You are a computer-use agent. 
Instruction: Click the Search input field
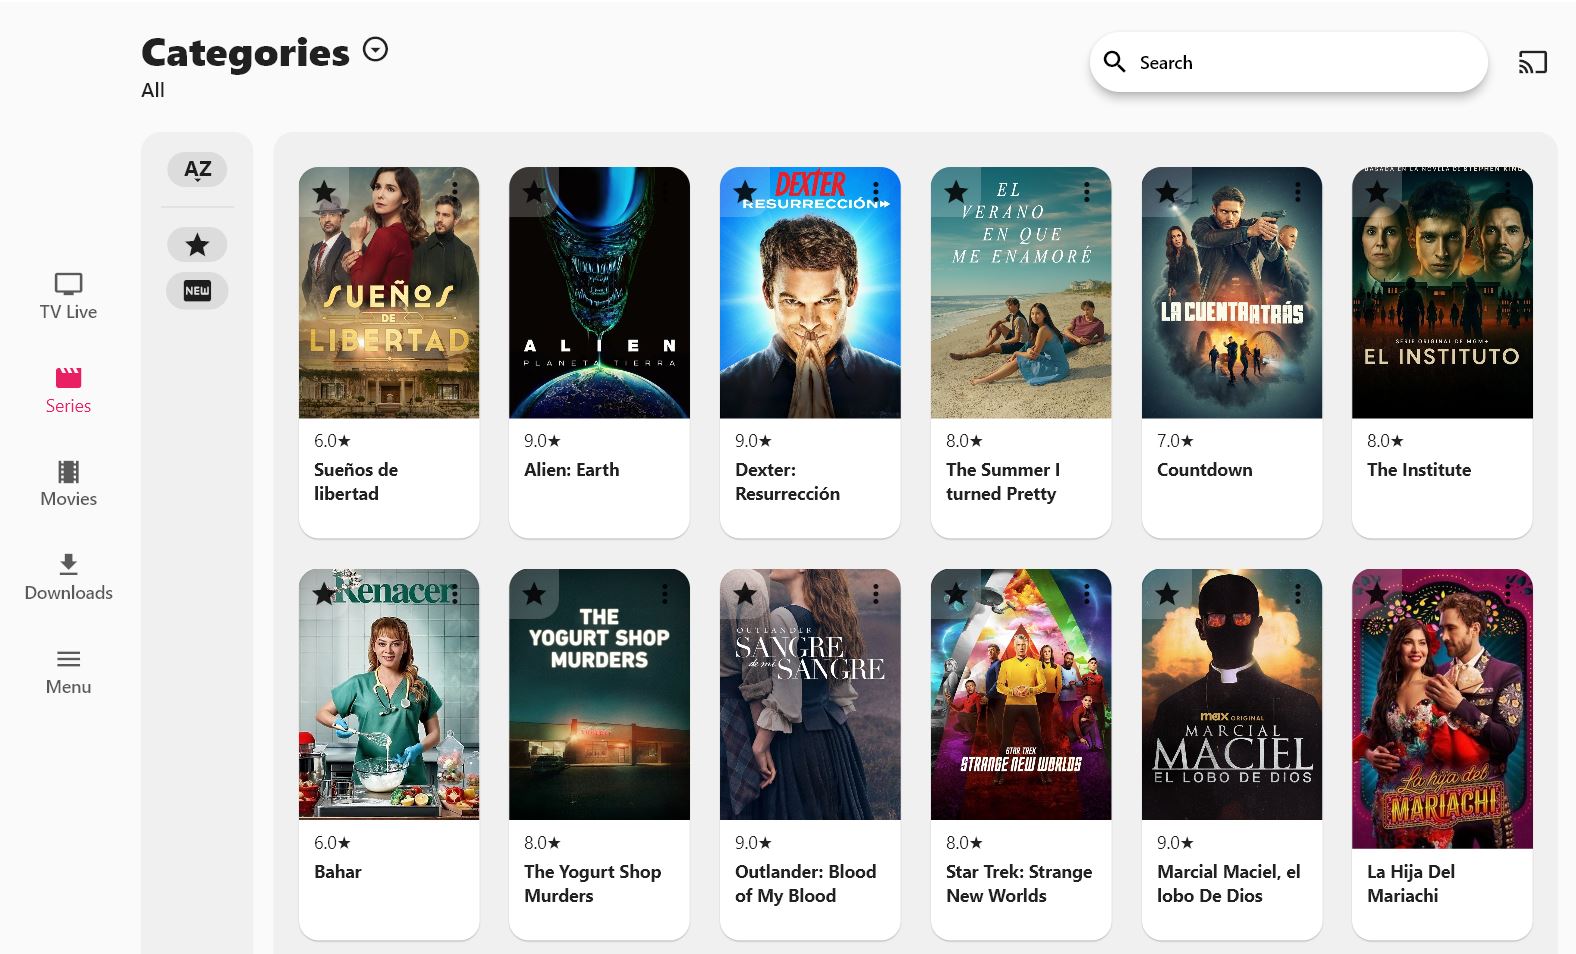point(1288,62)
